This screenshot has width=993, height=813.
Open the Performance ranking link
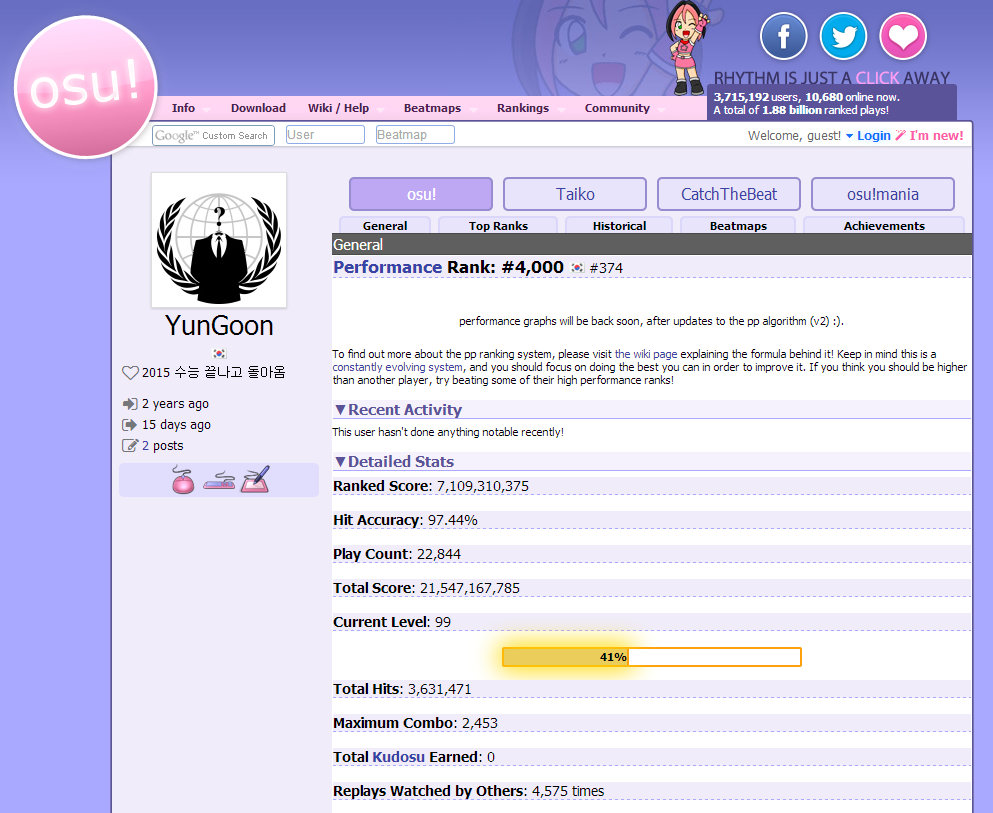[x=388, y=267]
